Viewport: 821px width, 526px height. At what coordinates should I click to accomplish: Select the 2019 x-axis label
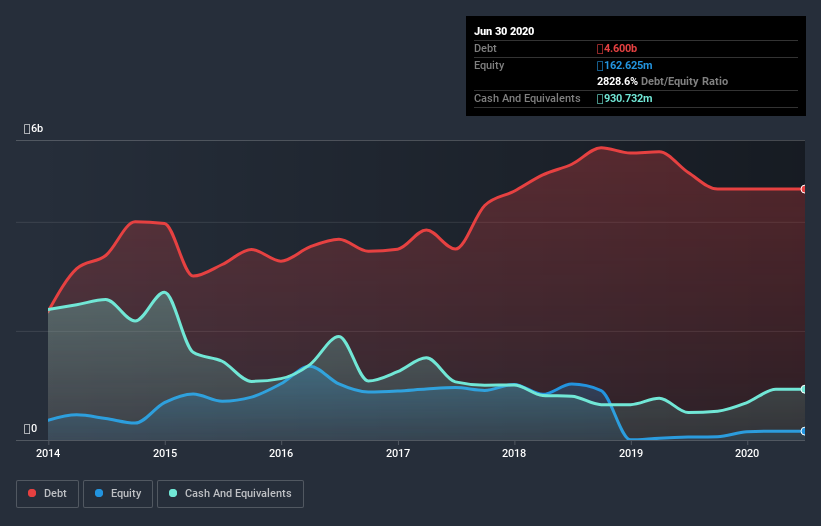coord(631,453)
